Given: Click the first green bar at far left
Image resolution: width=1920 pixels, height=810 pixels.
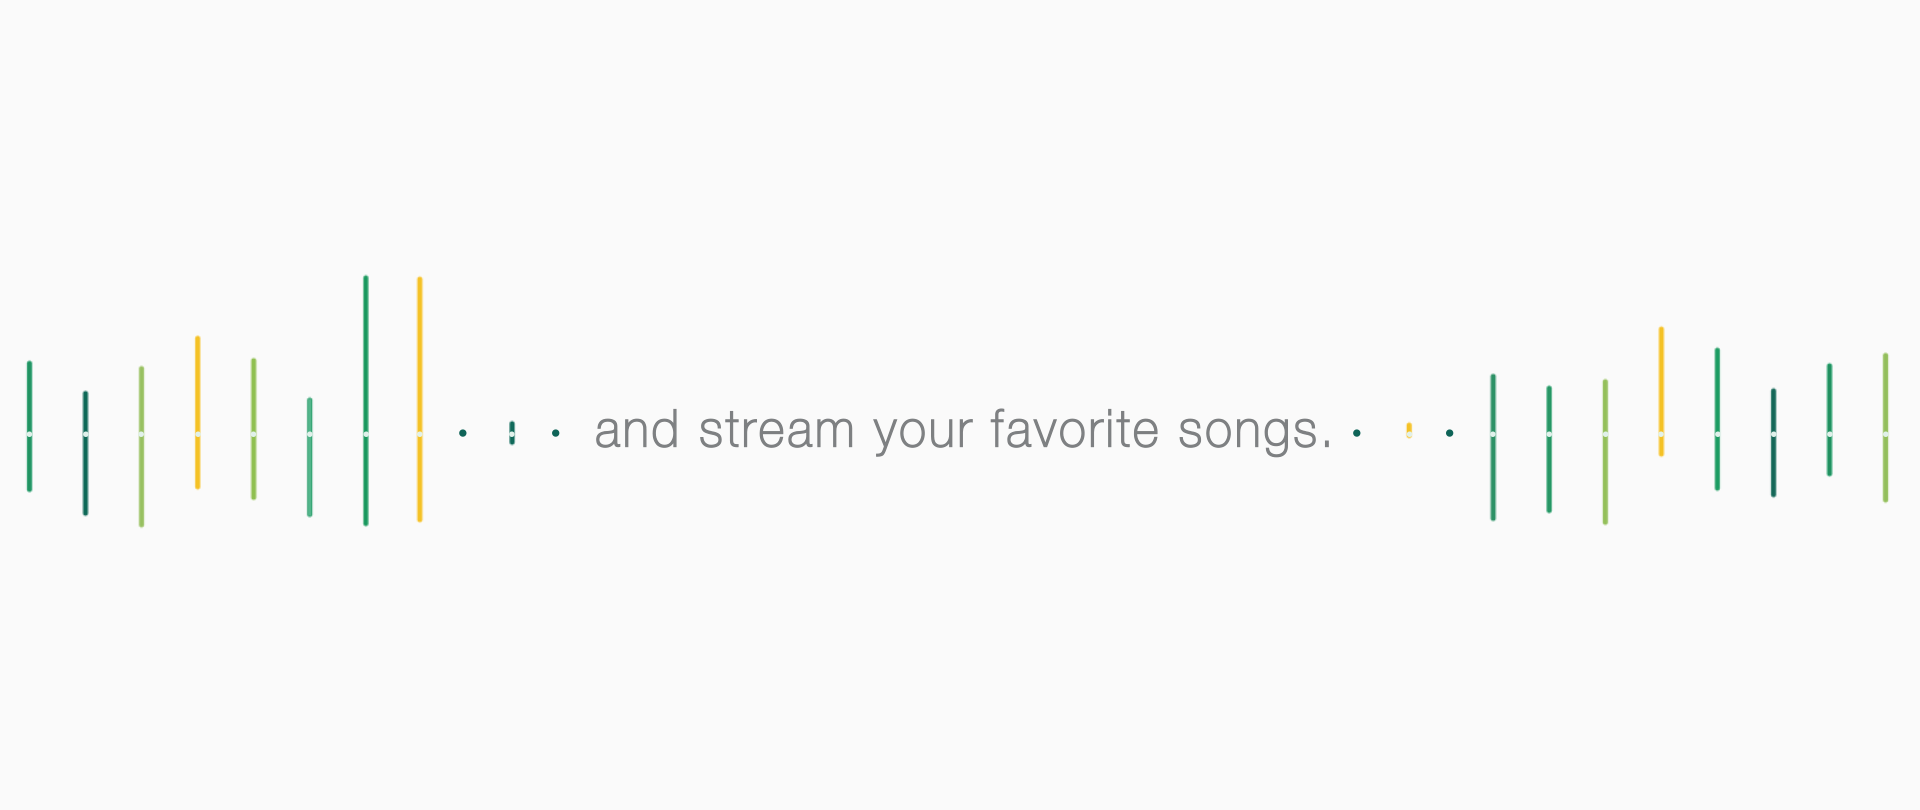Looking at the screenshot, I should click(30, 426).
